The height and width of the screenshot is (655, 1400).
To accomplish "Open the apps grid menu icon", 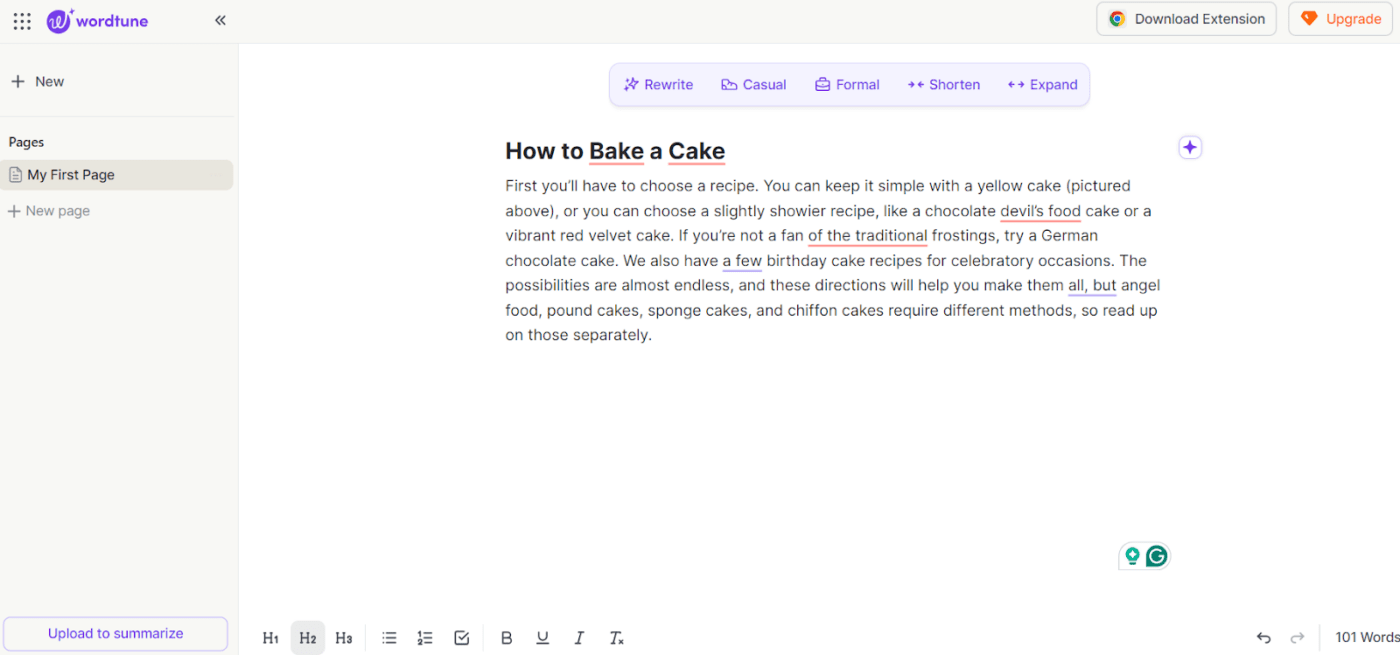I will (22, 21).
